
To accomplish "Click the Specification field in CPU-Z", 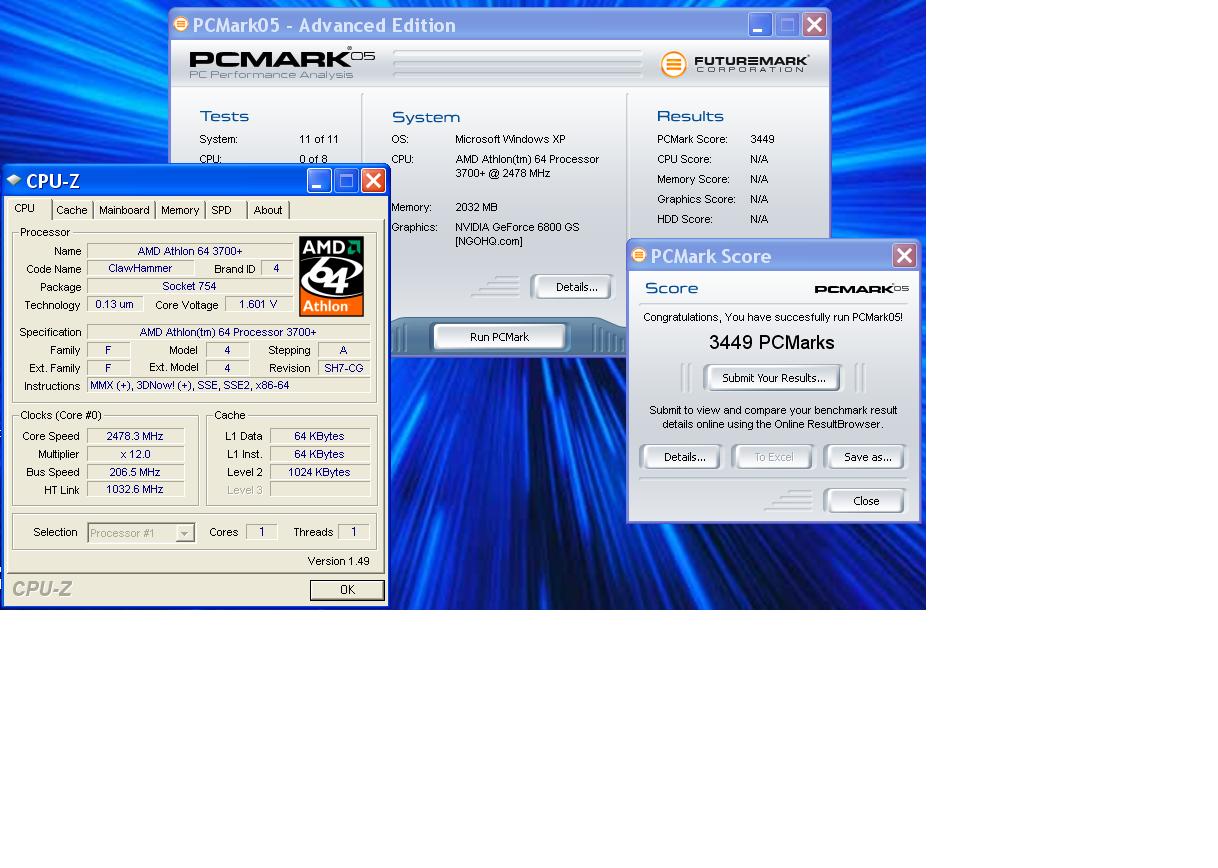I will [x=228, y=332].
